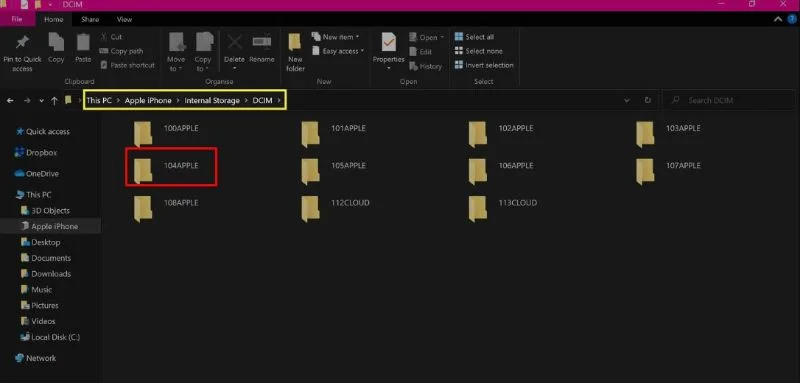Click This PC in the address bar
The image size is (800, 383).
[x=98, y=100]
